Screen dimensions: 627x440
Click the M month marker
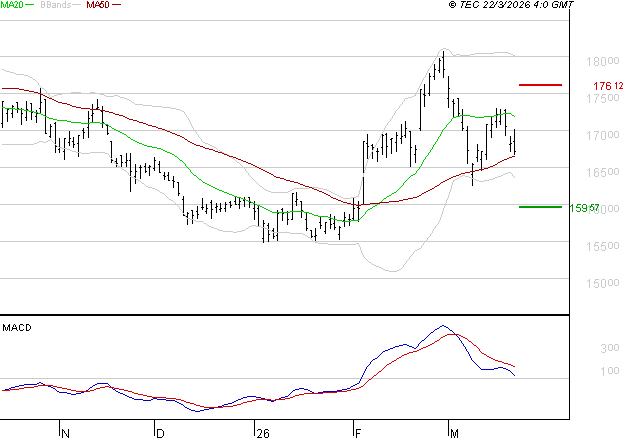[x=454, y=434]
